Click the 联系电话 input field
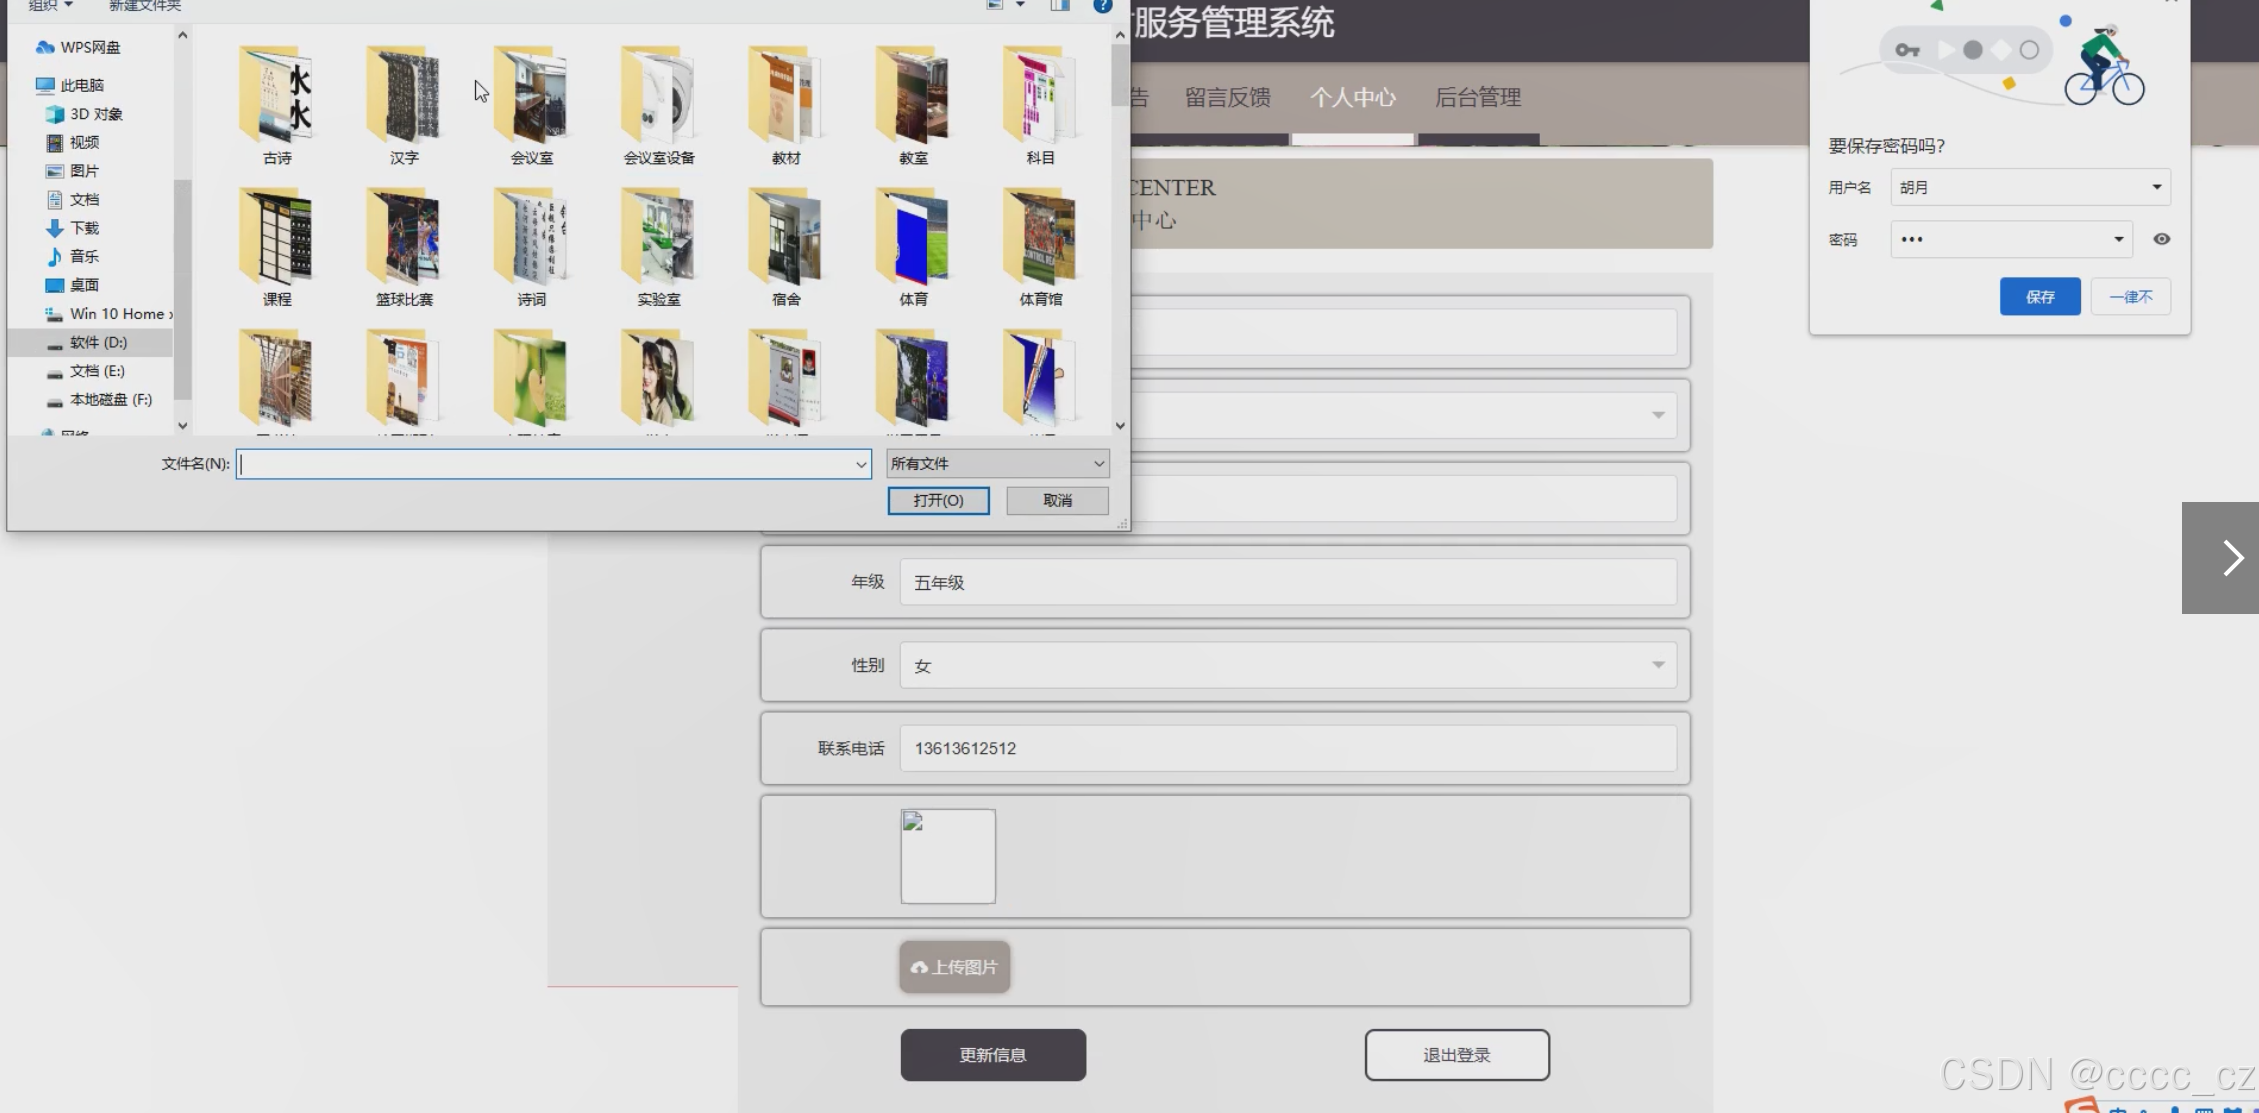The height and width of the screenshot is (1113, 2259). (1287, 748)
